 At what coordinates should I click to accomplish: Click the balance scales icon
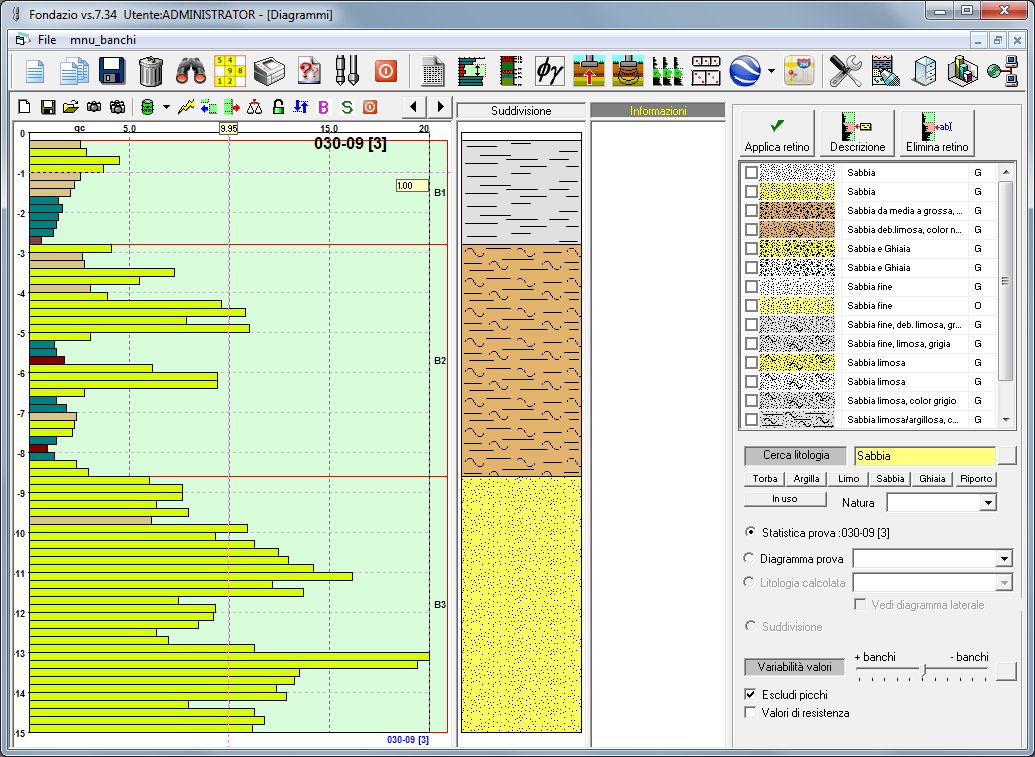(255, 107)
